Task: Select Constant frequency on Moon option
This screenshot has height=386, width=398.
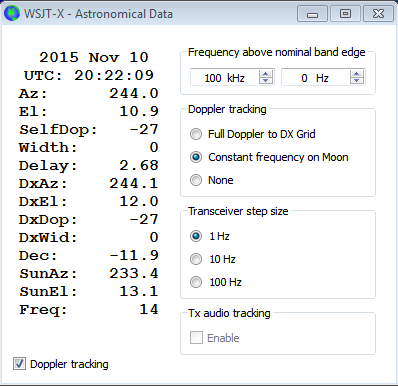Action: click(x=269, y=157)
